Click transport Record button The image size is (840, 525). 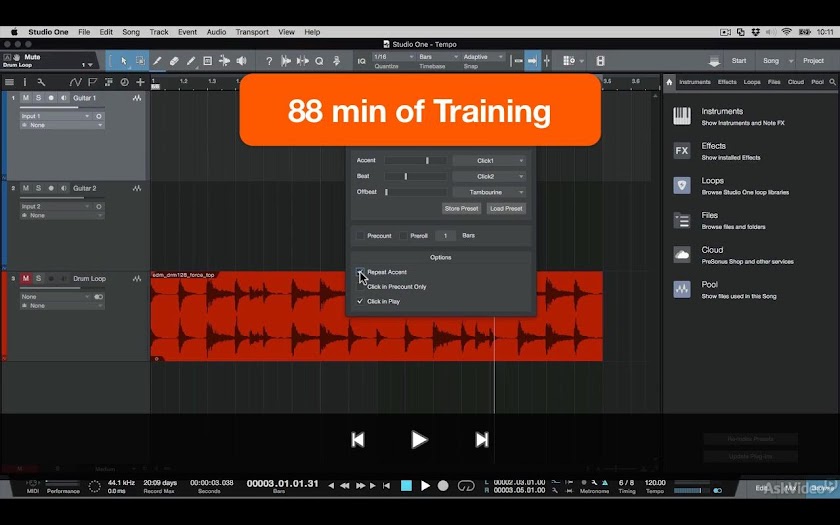pyautogui.click(x=443, y=486)
